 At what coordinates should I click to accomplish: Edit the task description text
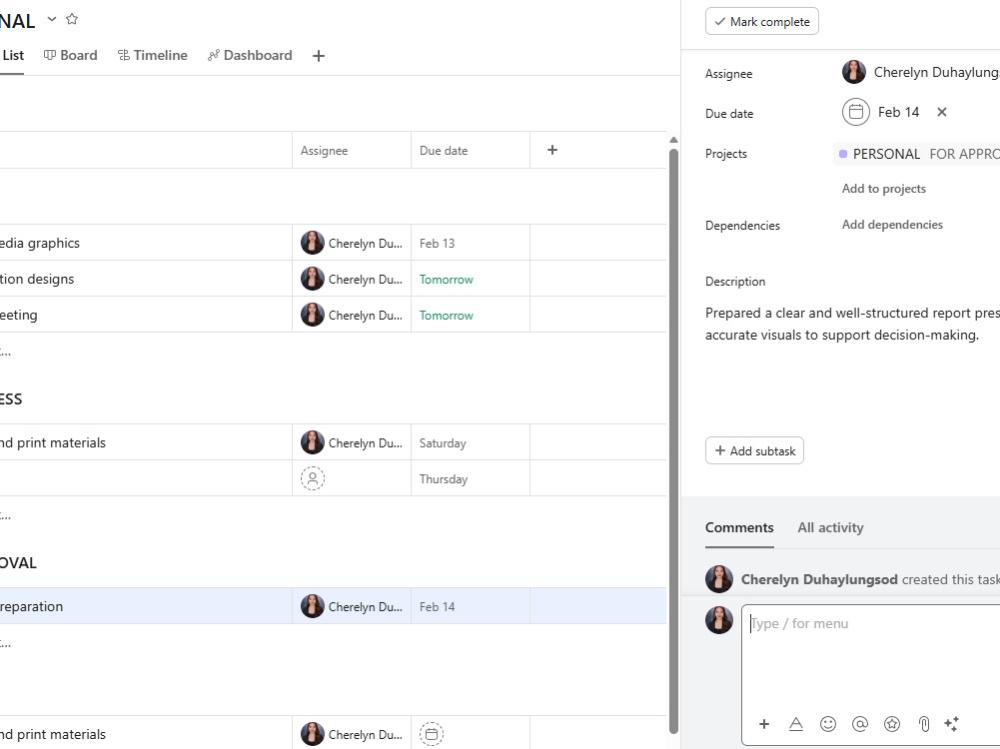pos(852,324)
